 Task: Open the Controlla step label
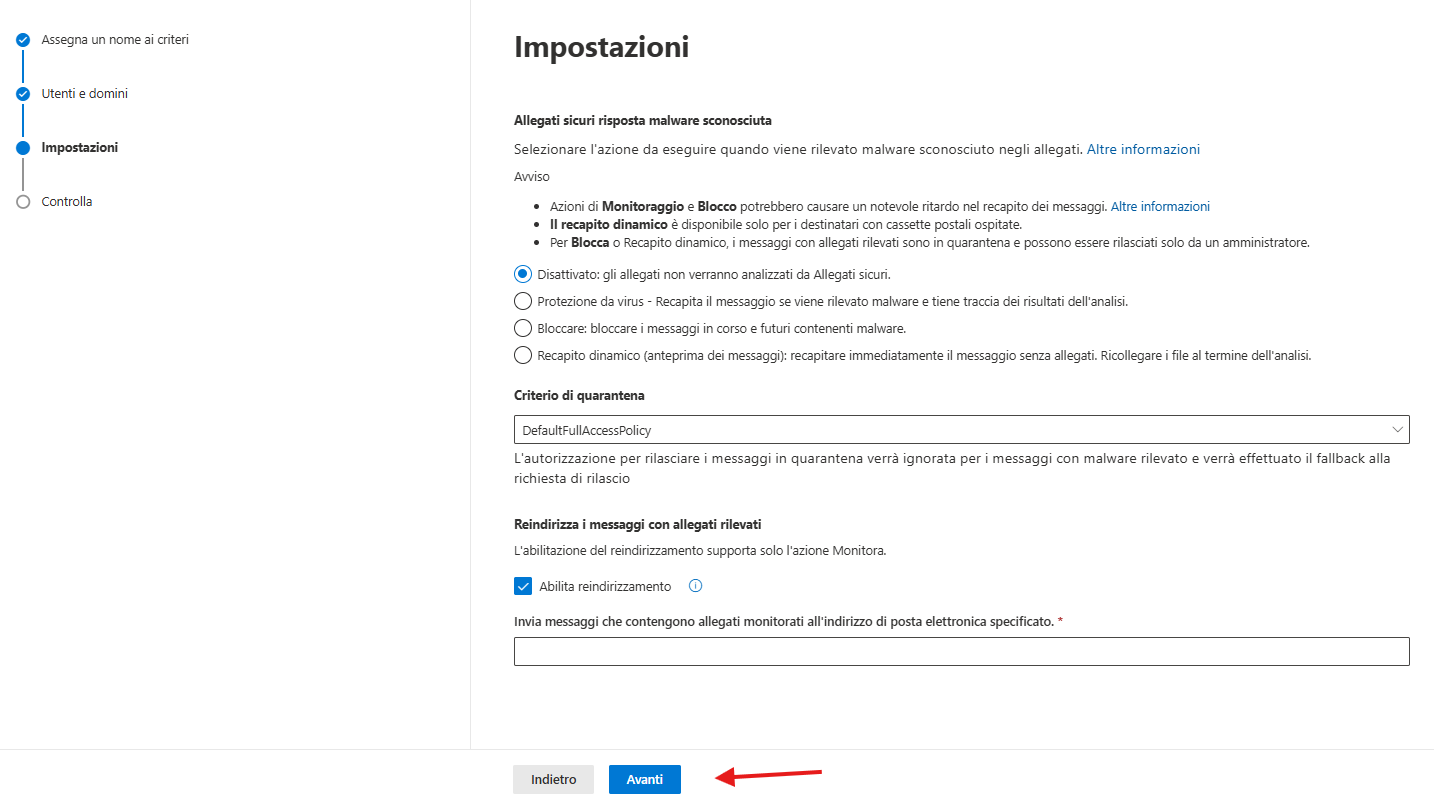(x=67, y=202)
